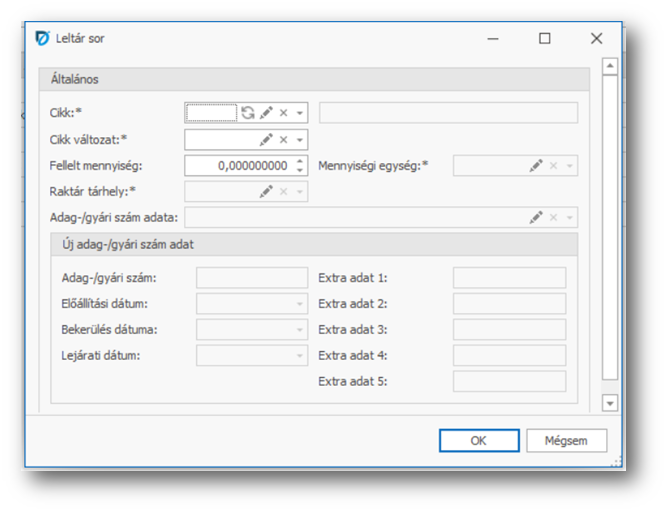Click the scrollbar down arrow
The height and width of the screenshot is (513, 668).
click(610, 402)
